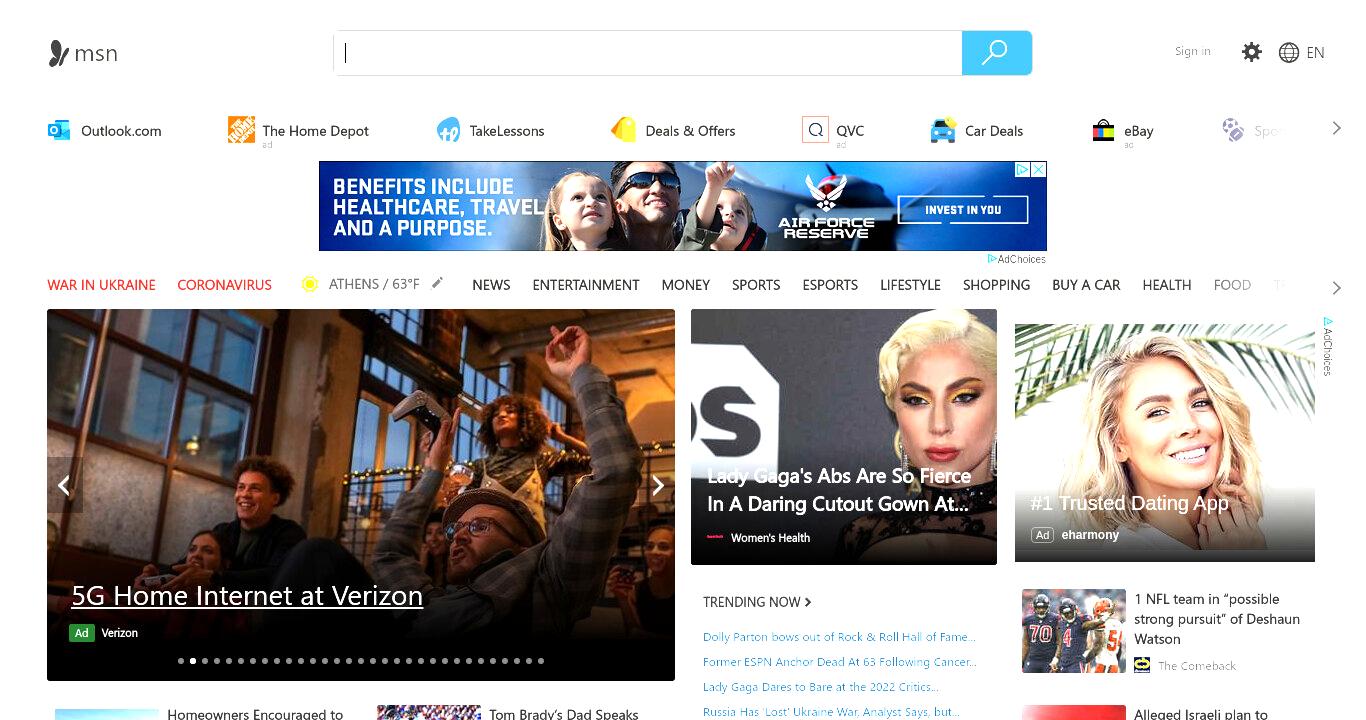Image resolution: width=1366 pixels, height=720 pixels.
Task: Open the CORONAVIRUS section
Action: pyautogui.click(x=224, y=285)
